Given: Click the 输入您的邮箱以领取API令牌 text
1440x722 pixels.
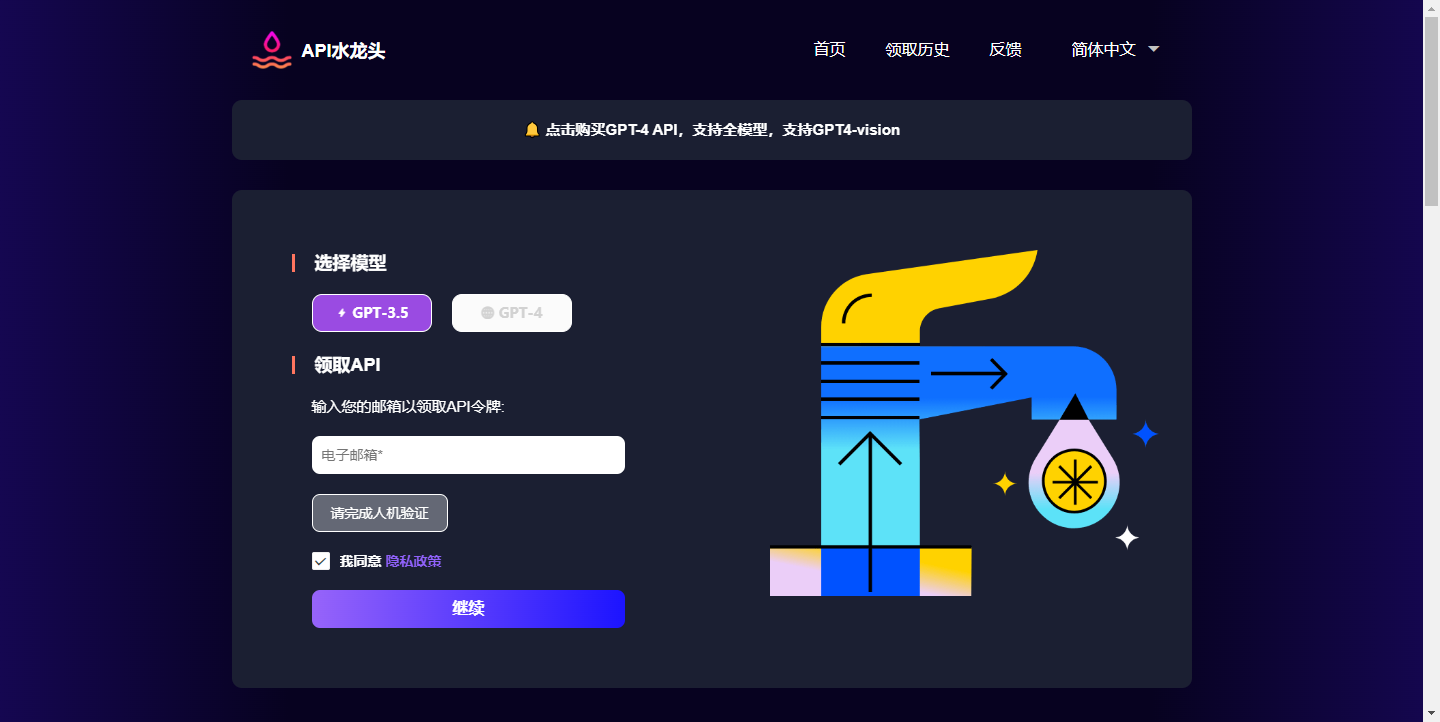Looking at the screenshot, I should pos(408,407).
